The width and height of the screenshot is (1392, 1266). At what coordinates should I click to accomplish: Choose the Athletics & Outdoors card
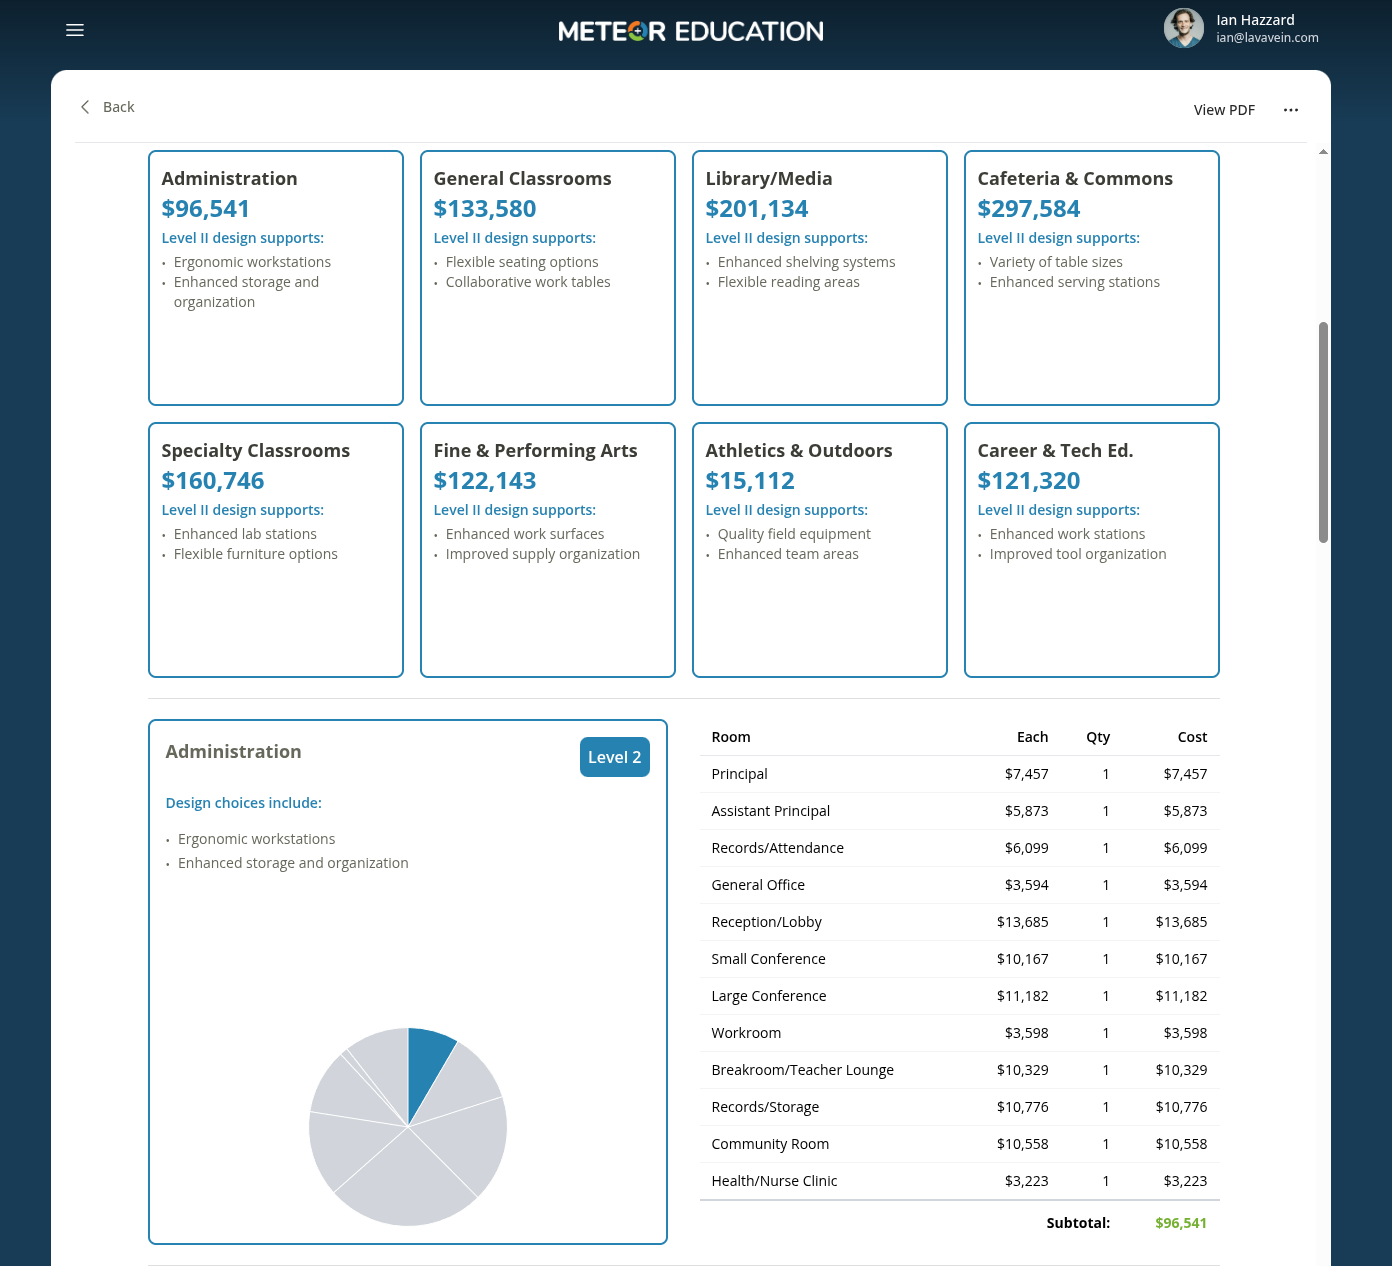[x=820, y=550]
